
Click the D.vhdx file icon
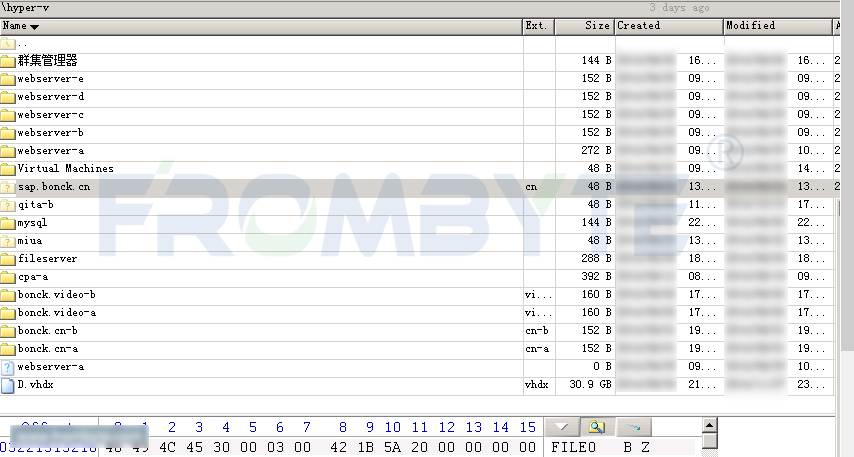[8, 385]
